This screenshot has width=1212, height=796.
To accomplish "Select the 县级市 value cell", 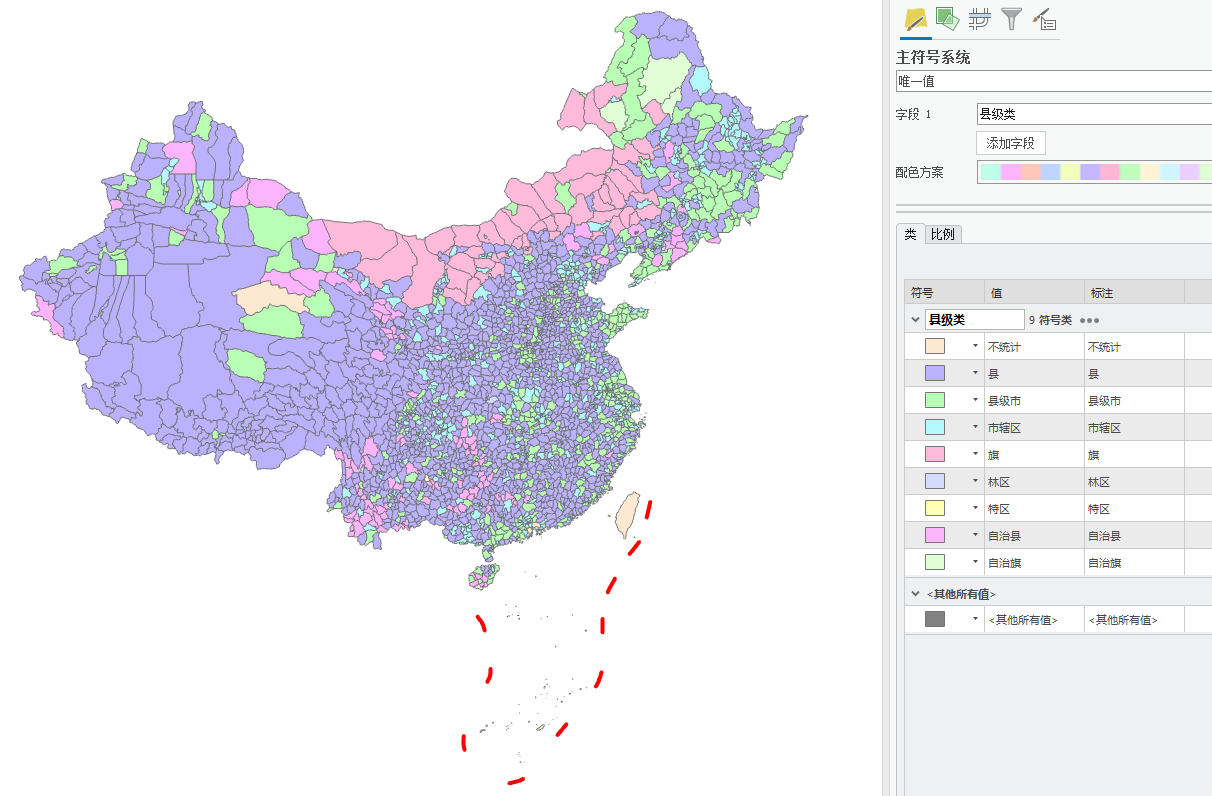I will click(x=1034, y=401).
